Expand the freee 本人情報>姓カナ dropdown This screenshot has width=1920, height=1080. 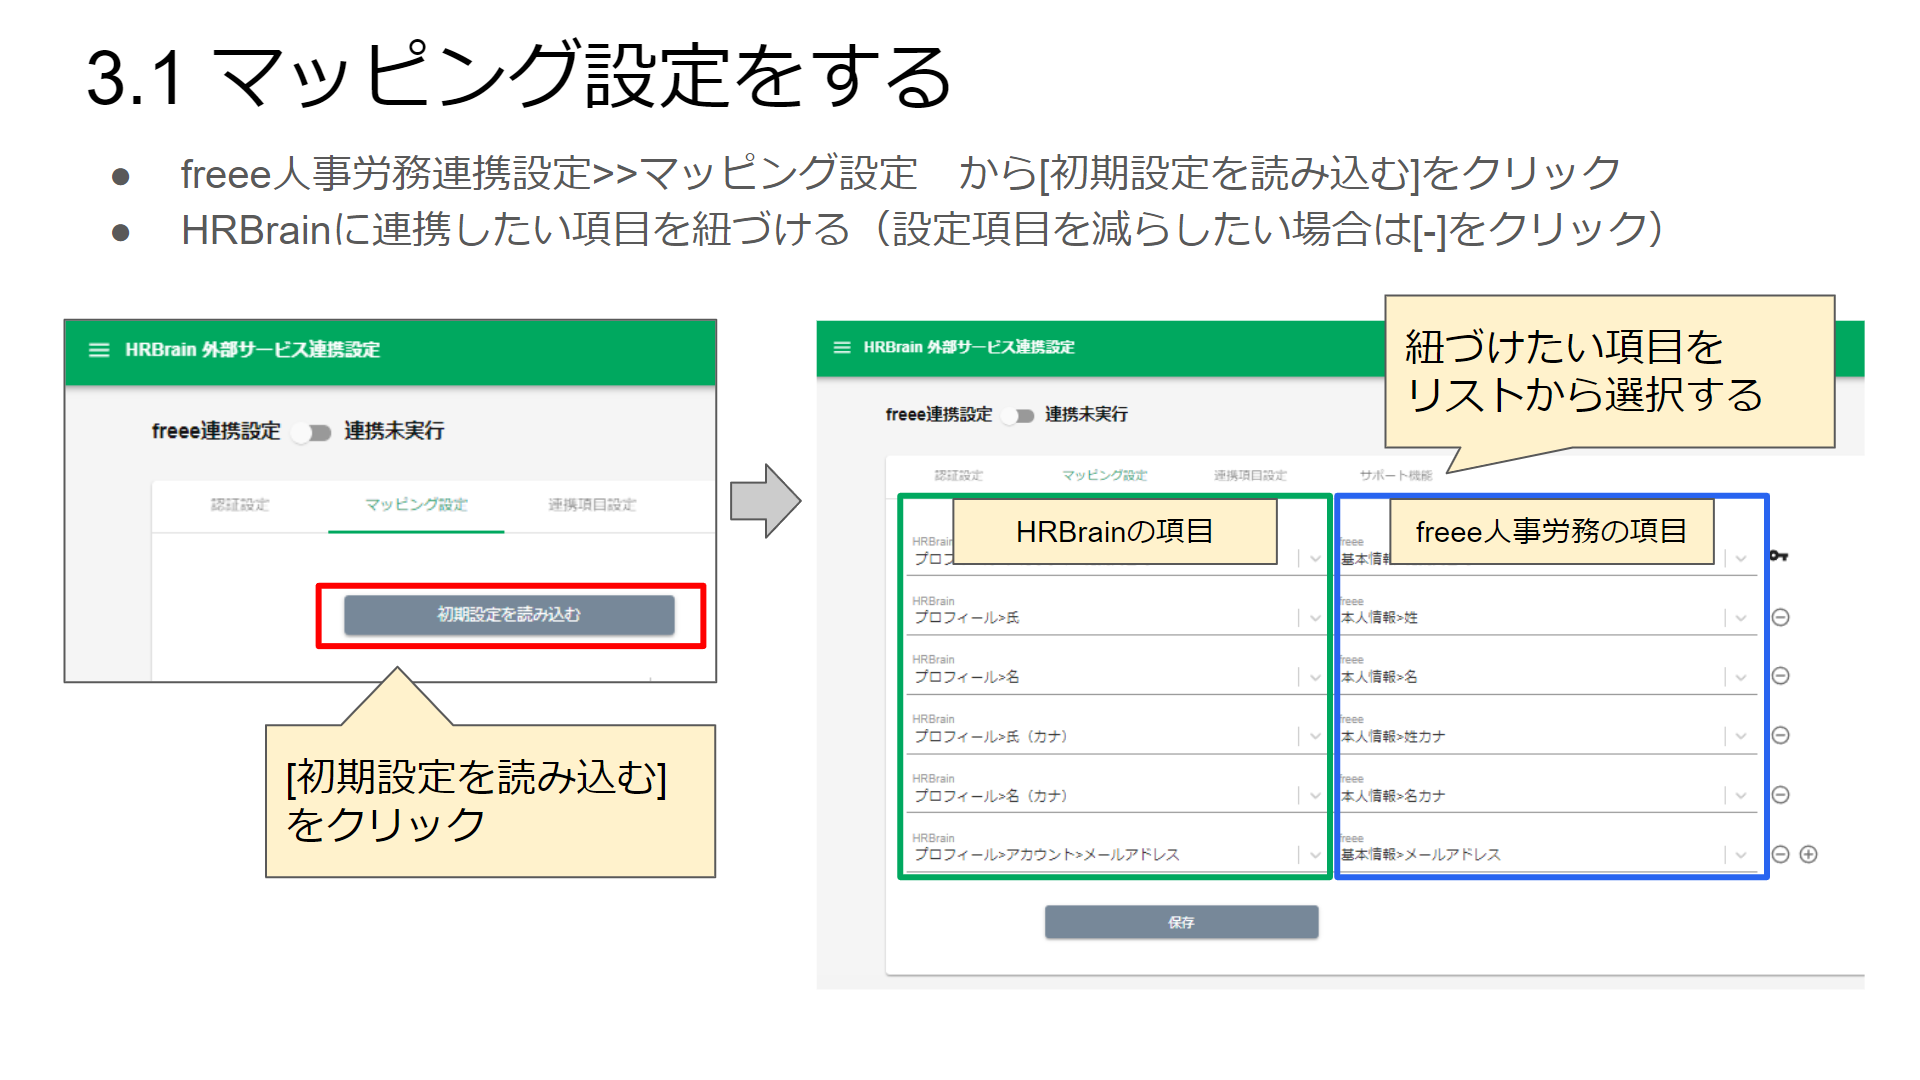pos(1741,736)
